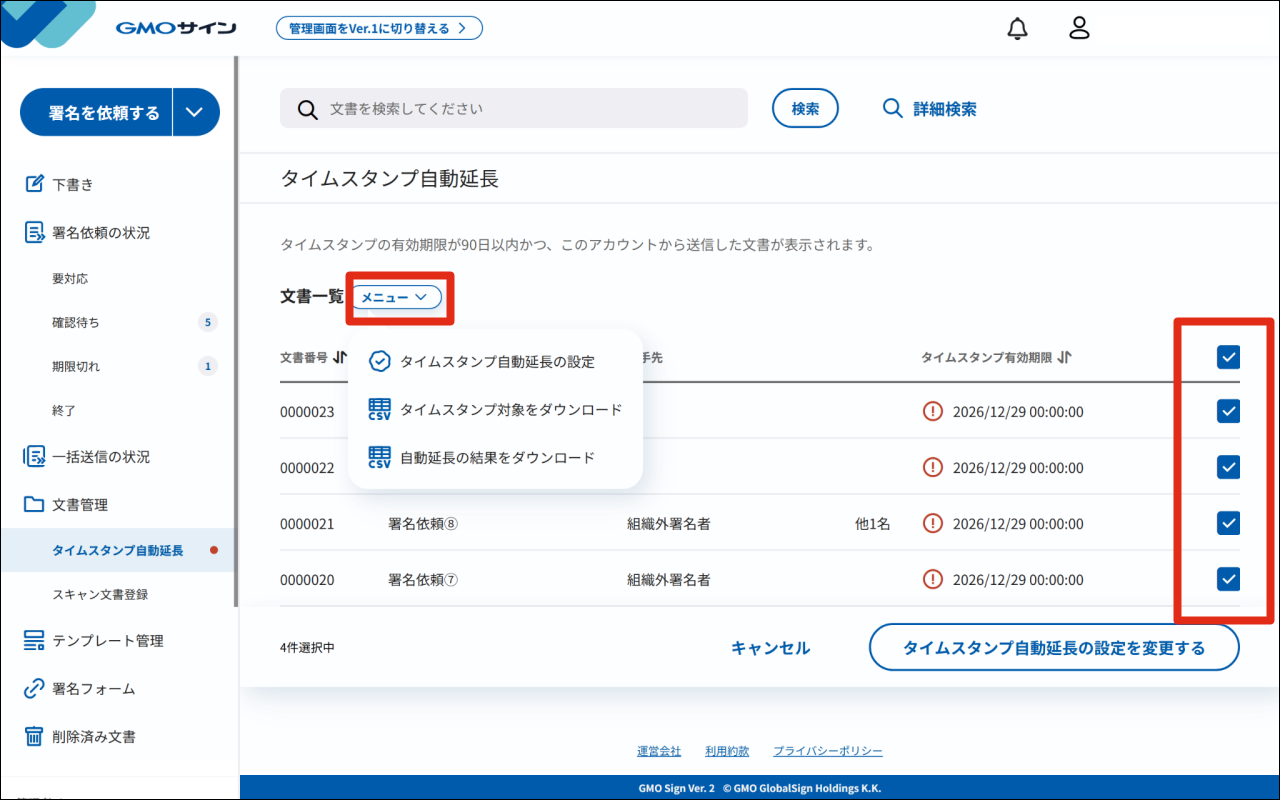Open 詳細検索 advanced search
The width and height of the screenshot is (1280, 800).
click(930, 109)
